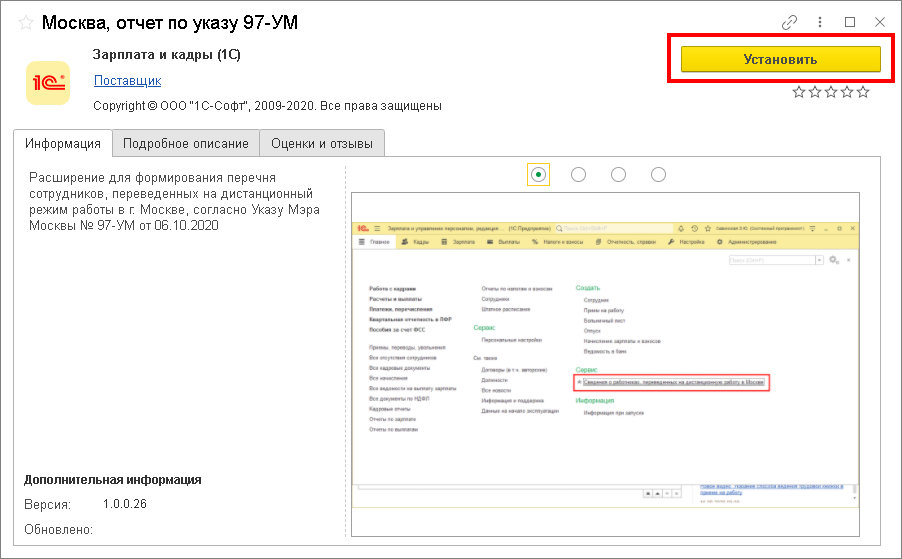Open the Поставщик supplier link
902x559 pixels.
tap(128, 81)
